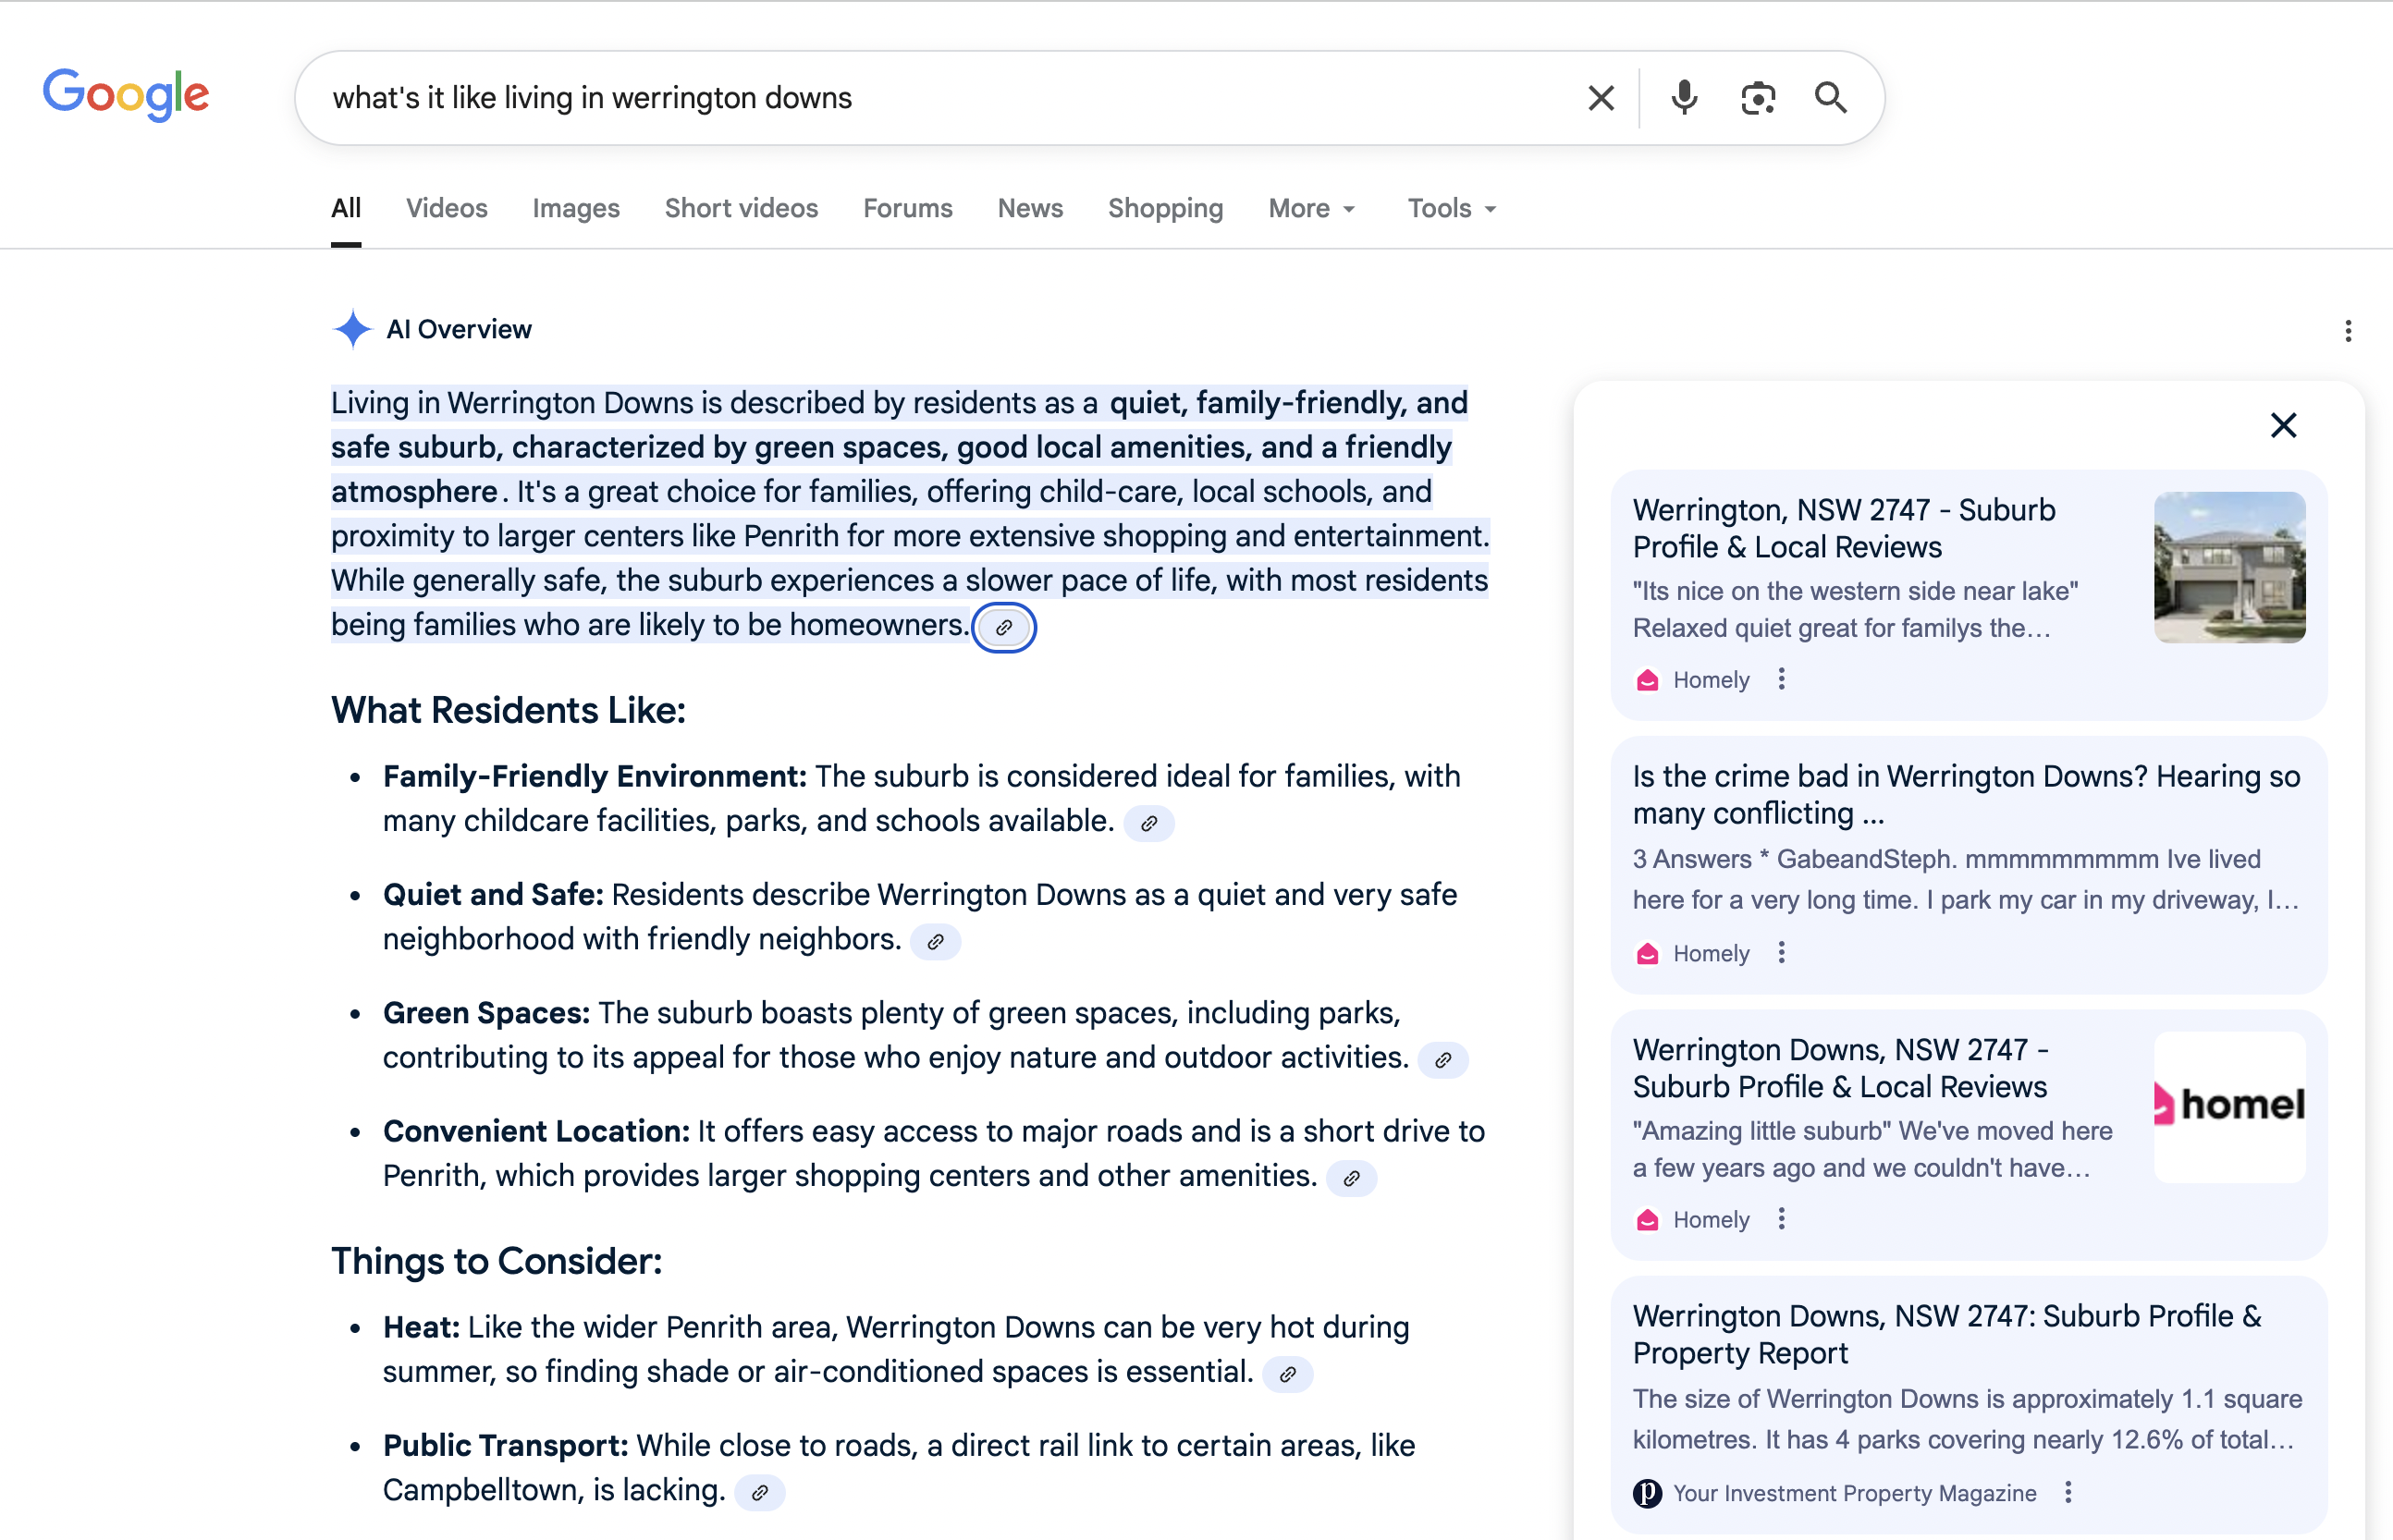The width and height of the screenshot is (2393, 1540).
Task: Click the magnifying glass search button
Action: click(x=1831, y=98)
